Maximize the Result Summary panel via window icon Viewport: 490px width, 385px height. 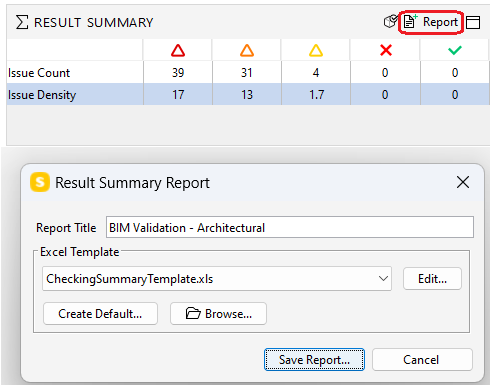[x=473, y=23]
